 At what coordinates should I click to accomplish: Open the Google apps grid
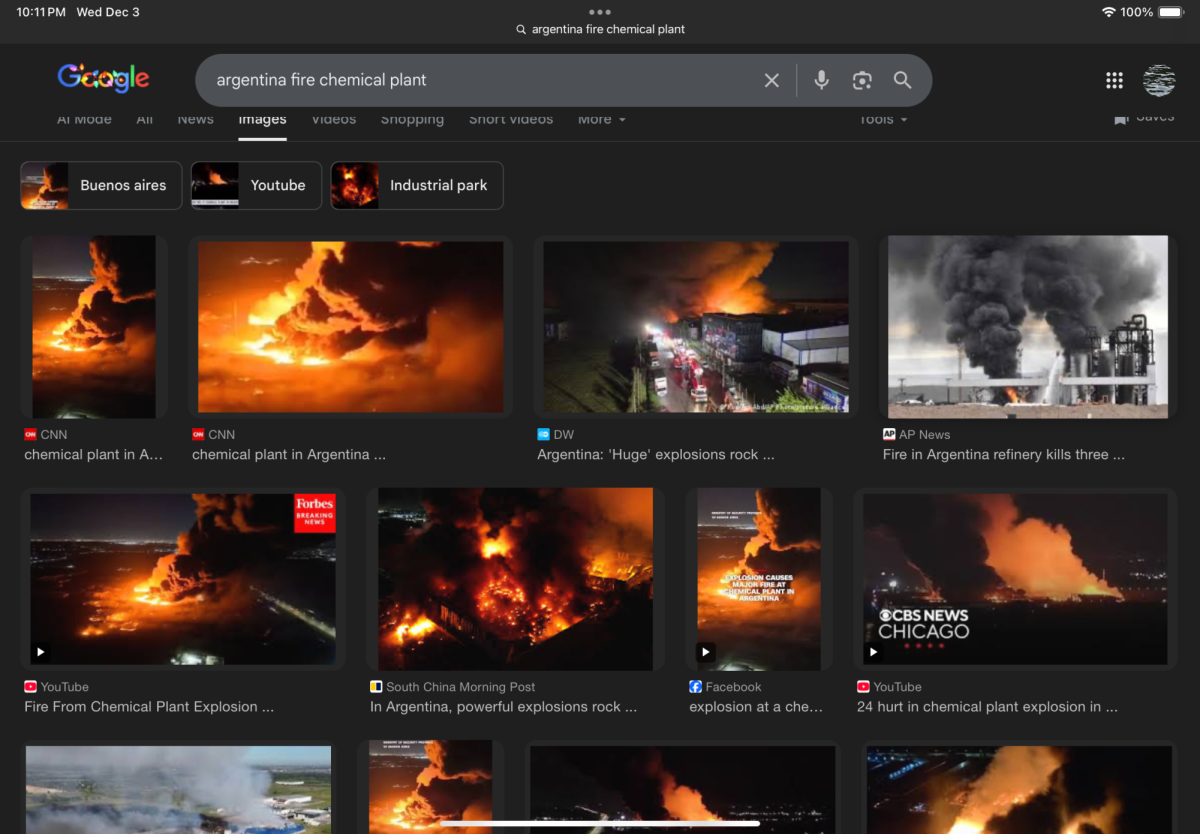pyautogui.click(x=1114, y=80)
